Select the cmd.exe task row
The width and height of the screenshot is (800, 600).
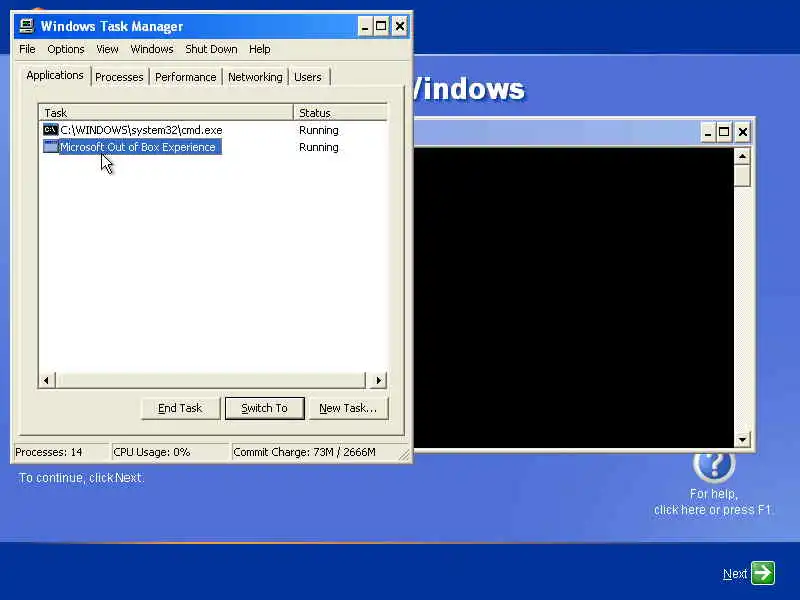click(x=213, y=130)
